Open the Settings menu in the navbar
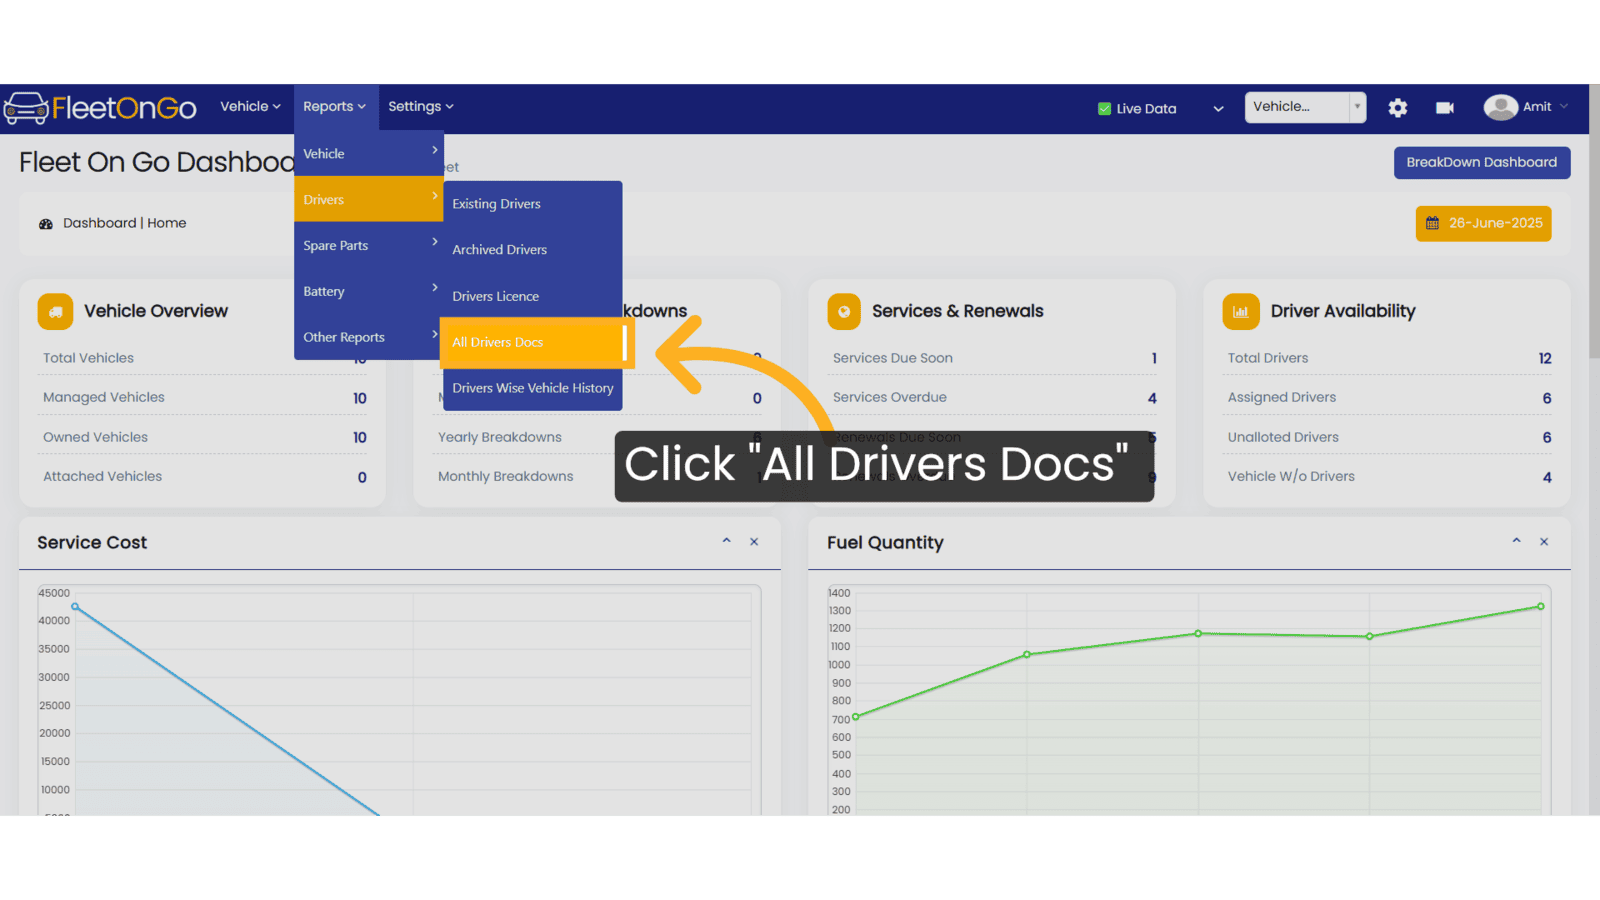Screen dimensions: 1600x900 coord(421,107)
